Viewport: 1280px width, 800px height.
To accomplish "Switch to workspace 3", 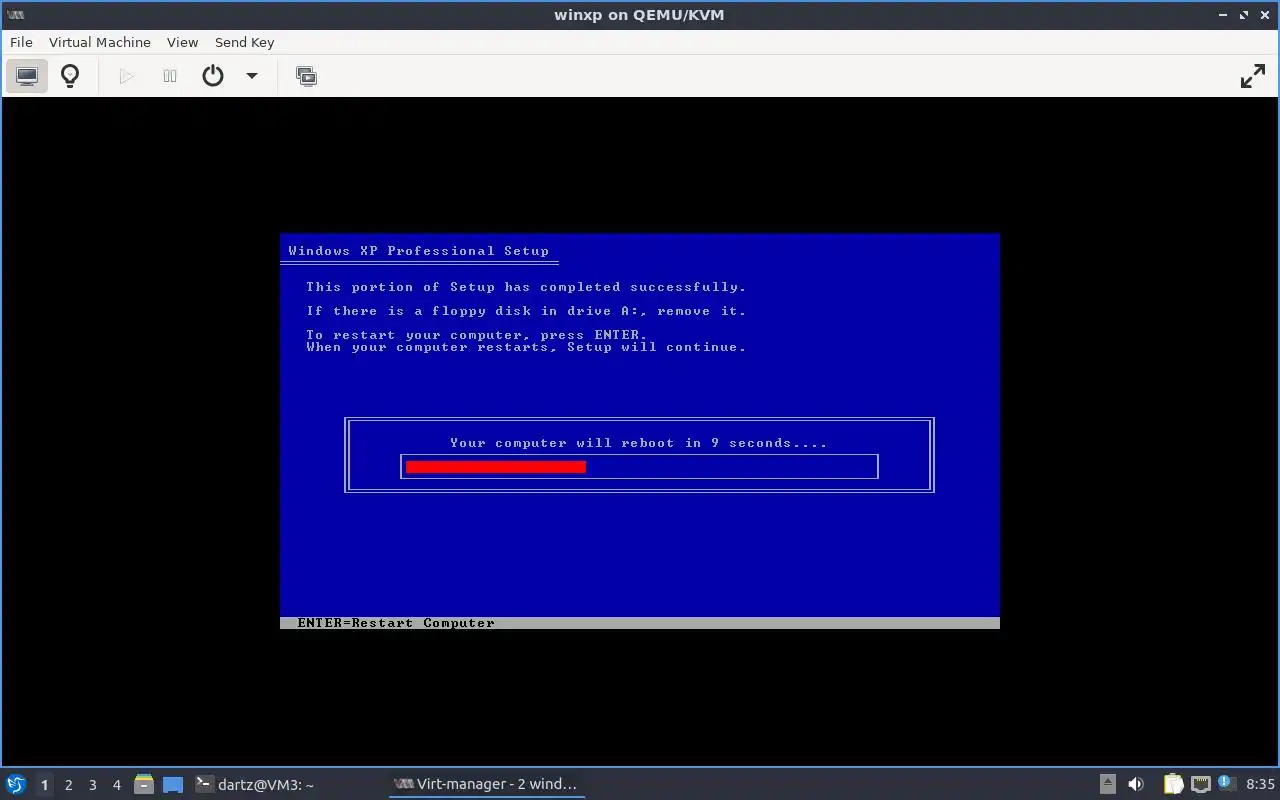I will [x=92, y=785].
